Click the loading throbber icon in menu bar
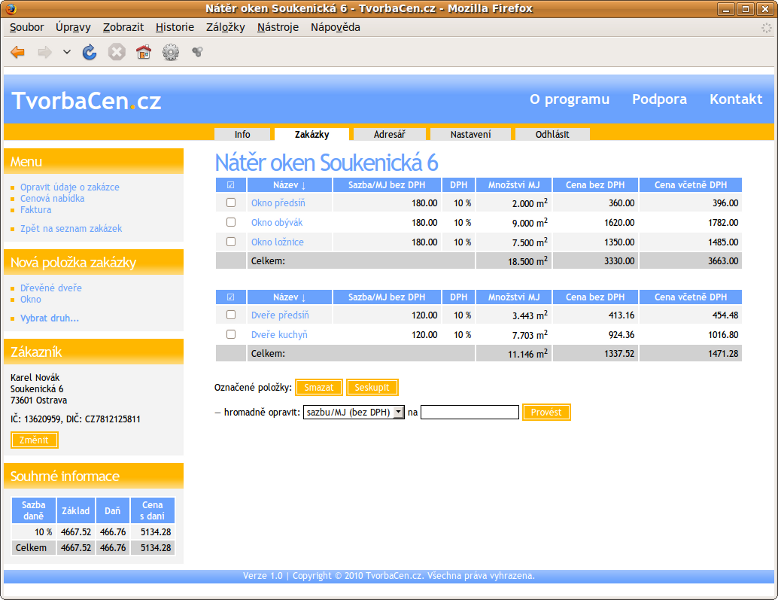778x600 pixels. click(x=767, y=28)
